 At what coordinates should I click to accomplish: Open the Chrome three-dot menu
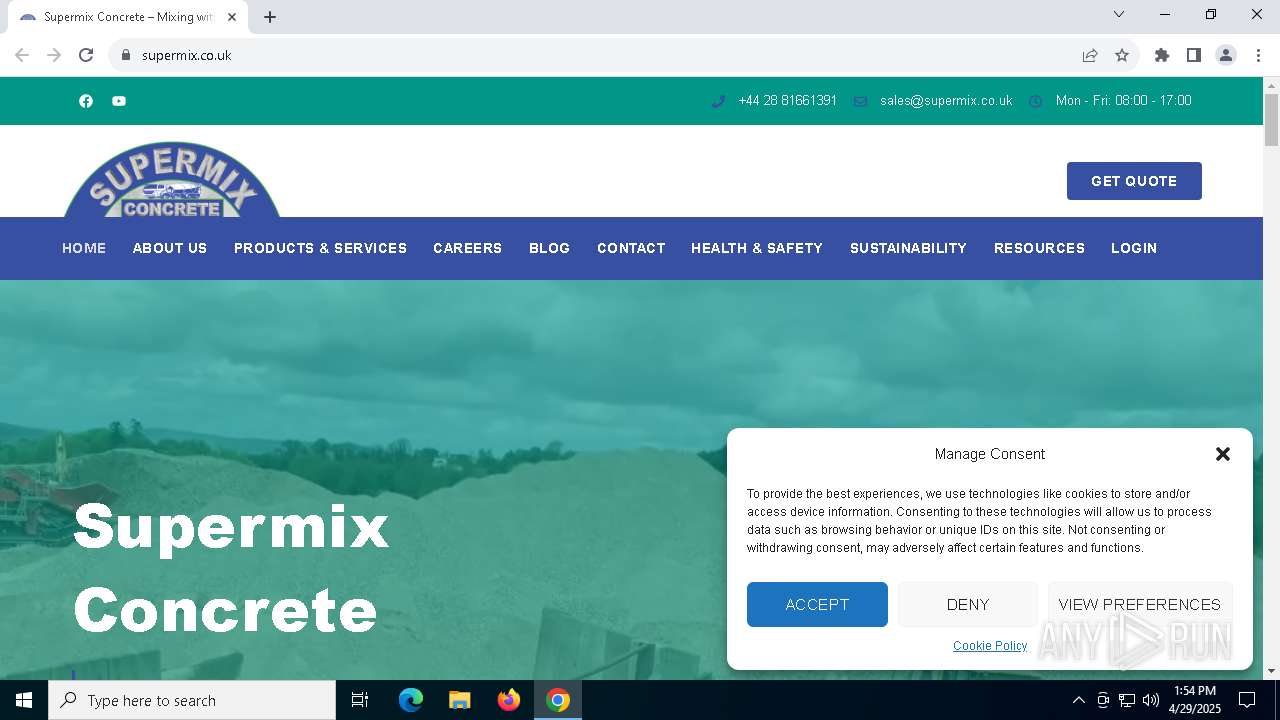(x=1258, y=55)
